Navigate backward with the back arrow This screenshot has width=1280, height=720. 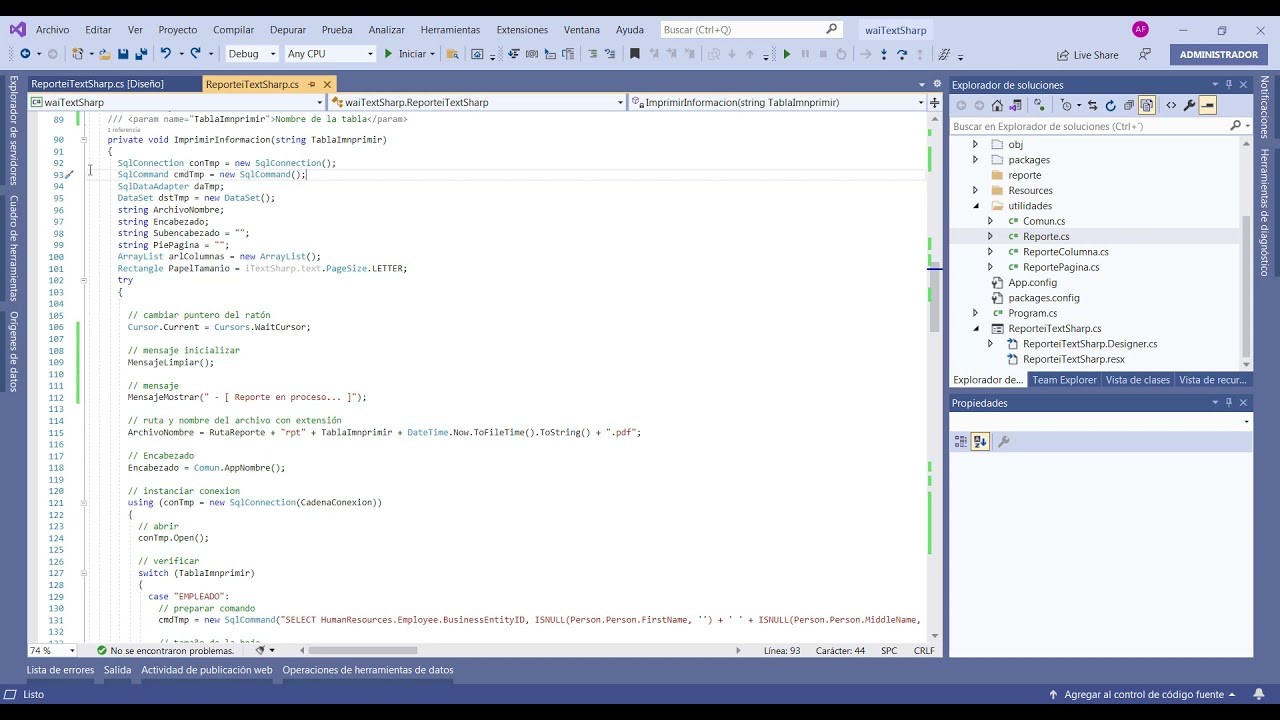coord(25,54)
